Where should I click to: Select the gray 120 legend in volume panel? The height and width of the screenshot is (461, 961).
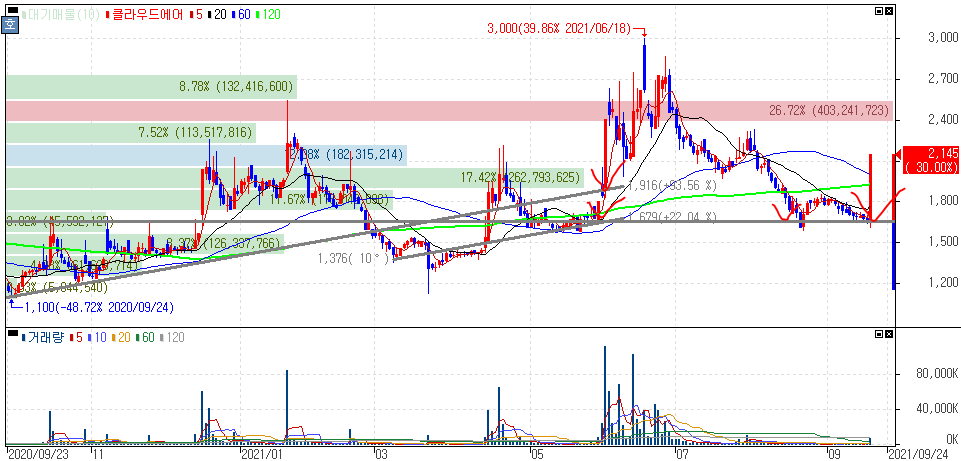tap(172, 337)
